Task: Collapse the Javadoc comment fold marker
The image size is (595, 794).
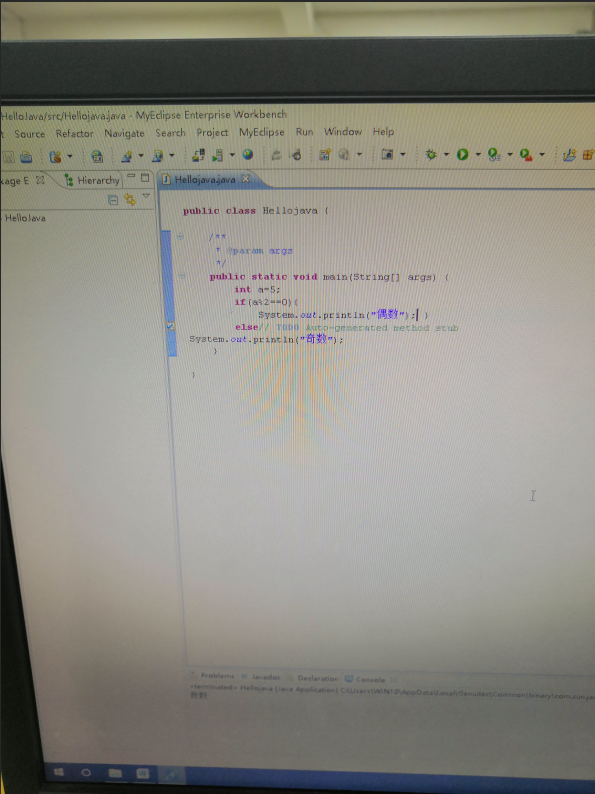Action: (x=180, y=236)
